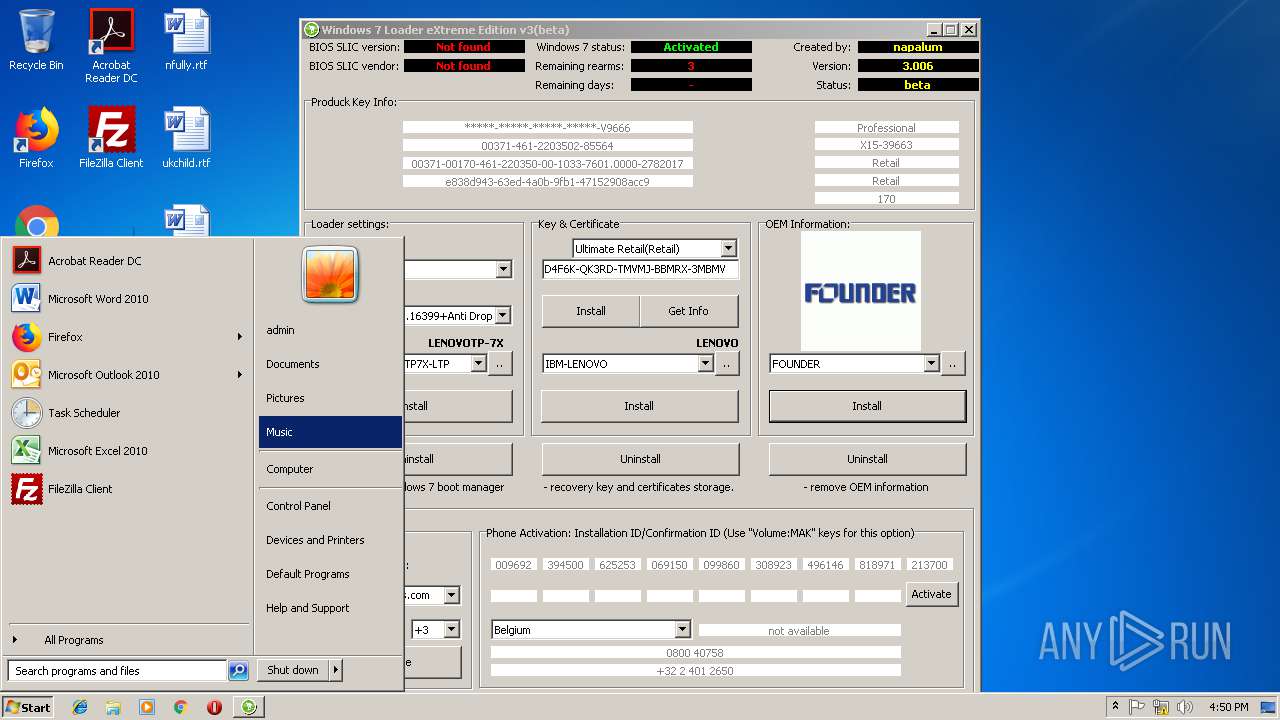Click the clock showing 4:50 PM

(1228, 707)
